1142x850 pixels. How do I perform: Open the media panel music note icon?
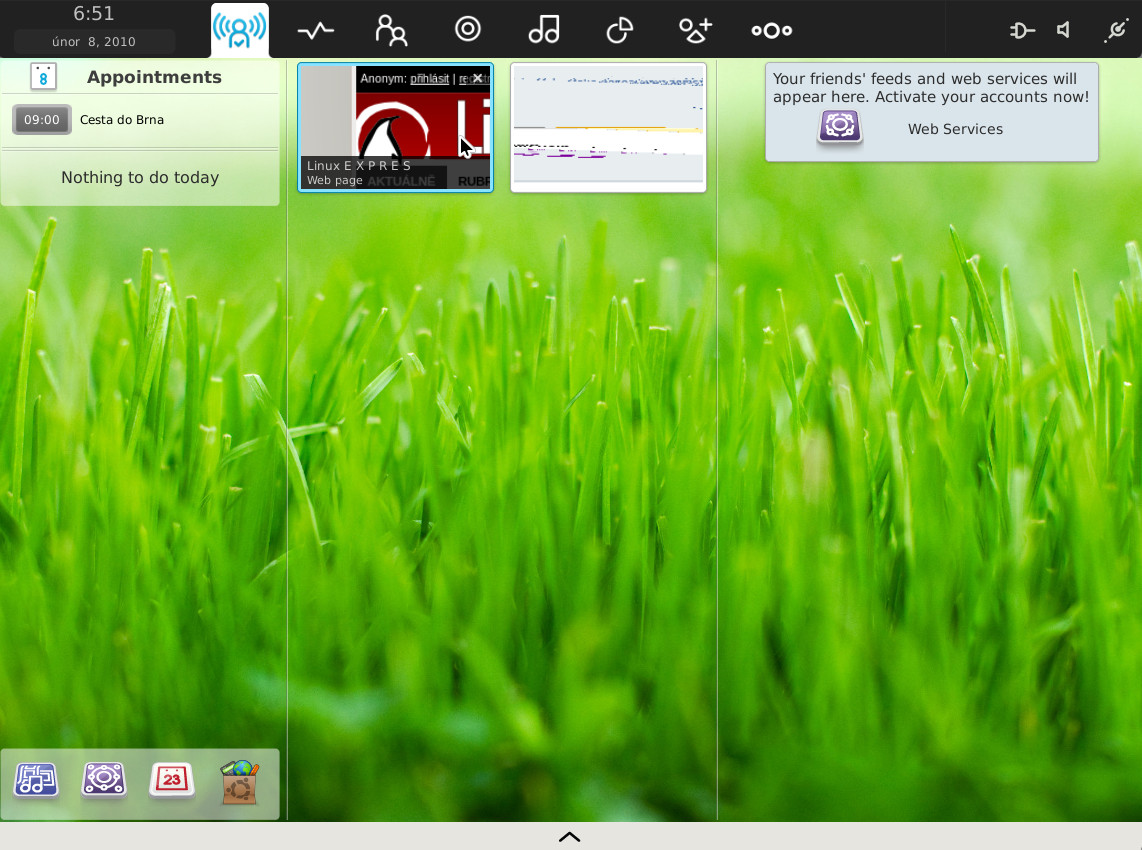tap(544, 30)
